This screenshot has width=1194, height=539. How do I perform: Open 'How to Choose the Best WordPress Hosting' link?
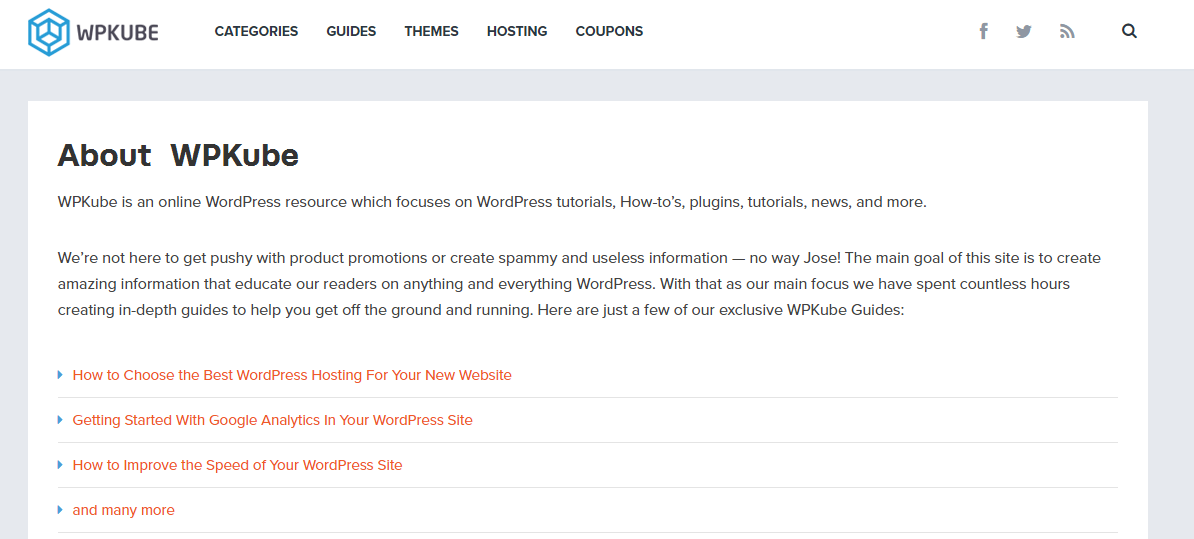[292, 375]
